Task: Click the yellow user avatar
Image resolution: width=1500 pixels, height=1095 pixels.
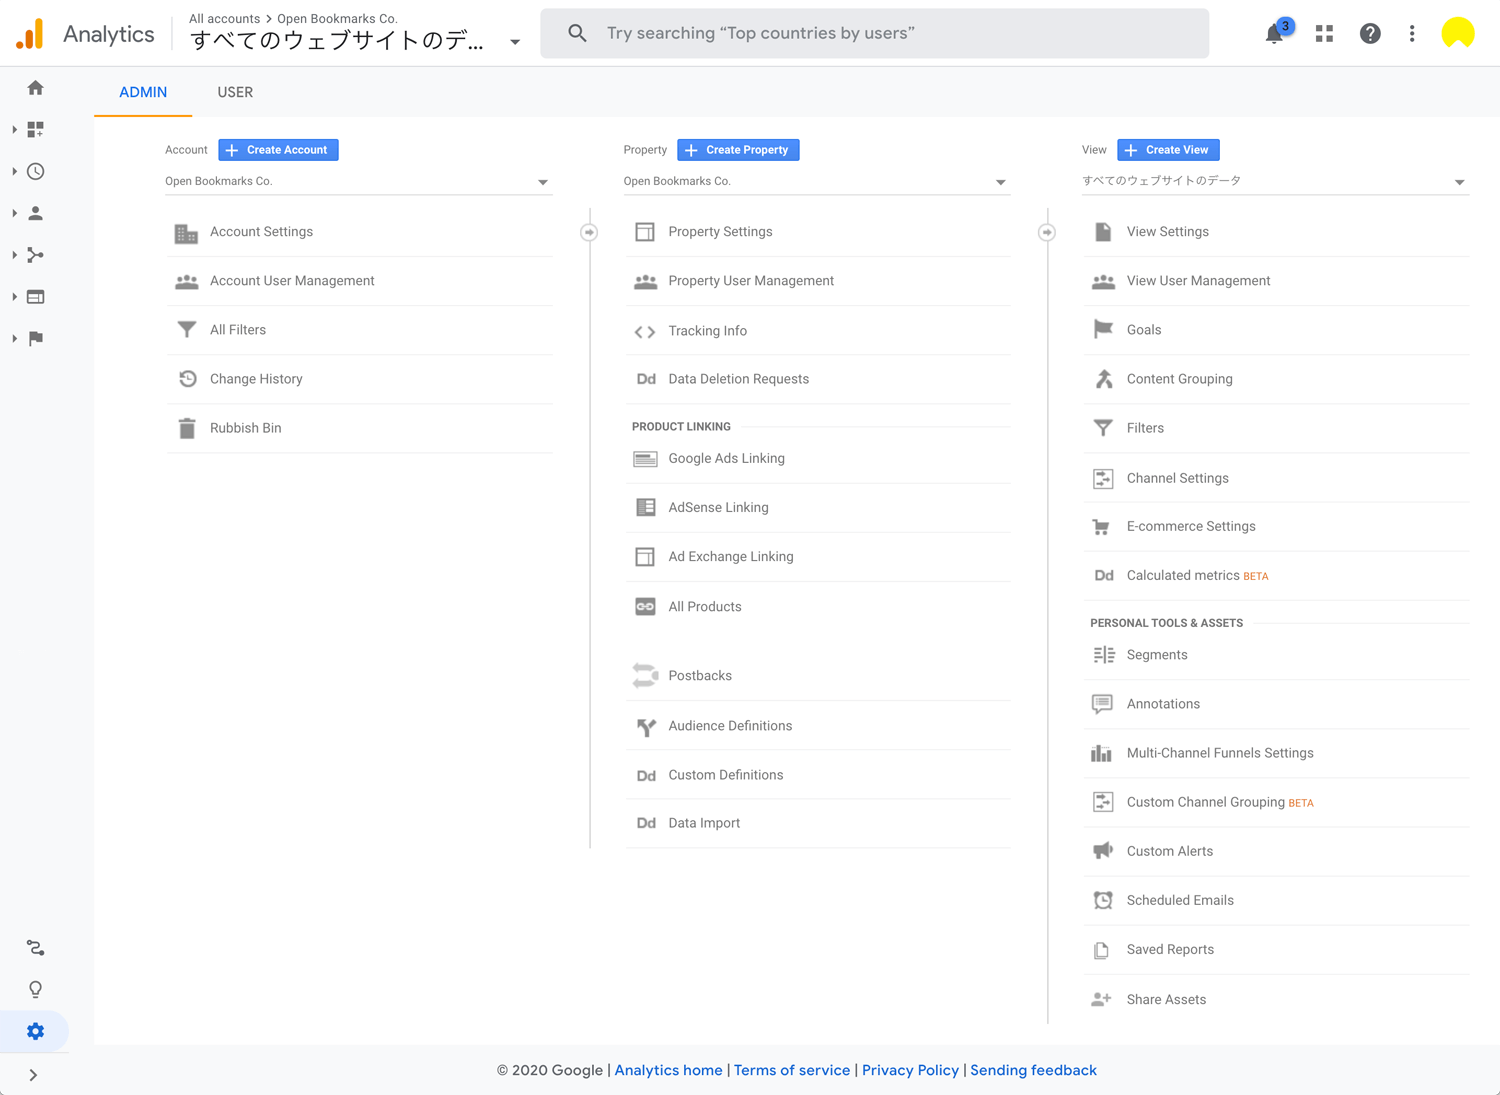Action: pos(1458,33)
